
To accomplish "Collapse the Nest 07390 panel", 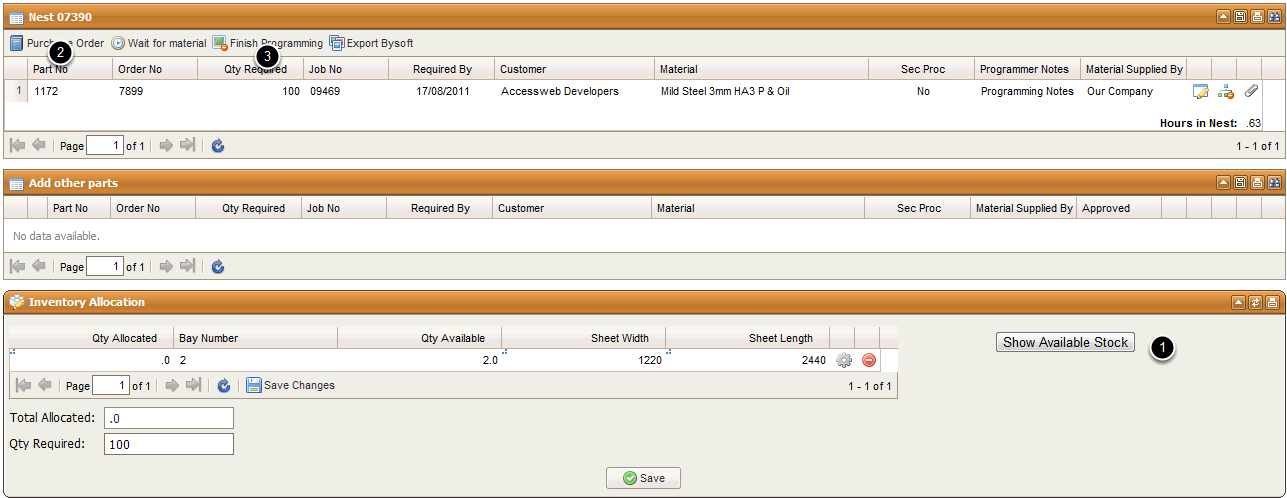I will click(1223, 17).
